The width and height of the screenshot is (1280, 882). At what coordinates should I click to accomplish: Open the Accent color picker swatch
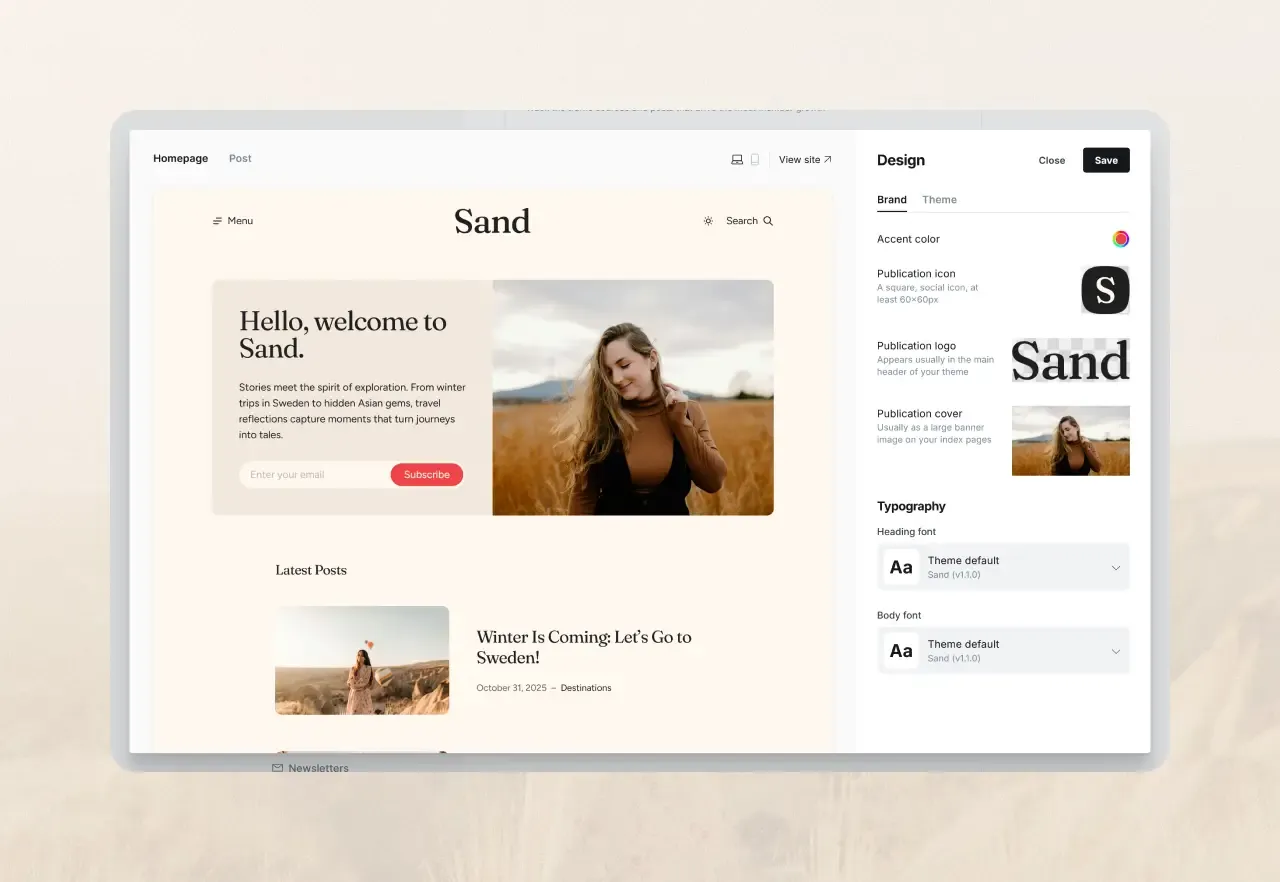point(1120,239)
